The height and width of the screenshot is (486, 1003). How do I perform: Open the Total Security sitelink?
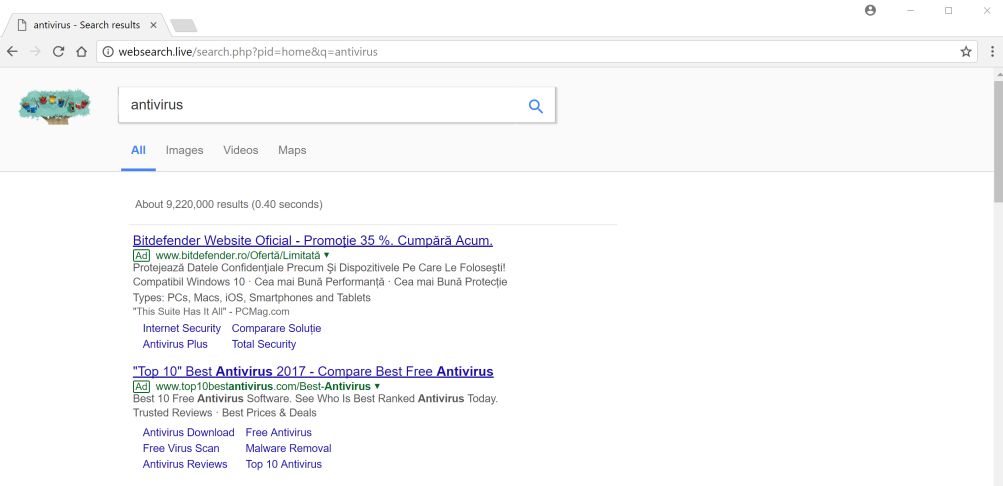pyautogui.click(x=264, y=344)
